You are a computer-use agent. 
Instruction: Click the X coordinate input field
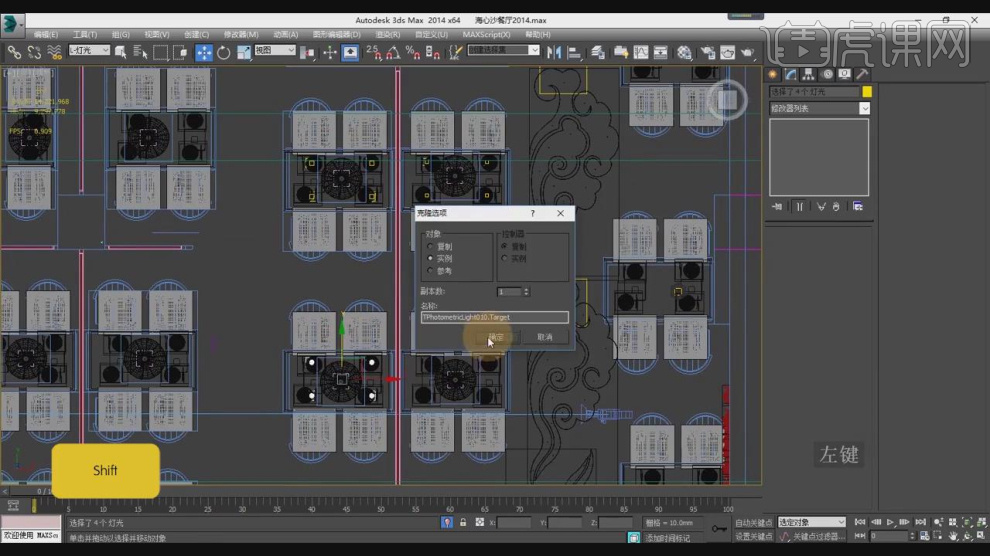click(x=513, y=523)
